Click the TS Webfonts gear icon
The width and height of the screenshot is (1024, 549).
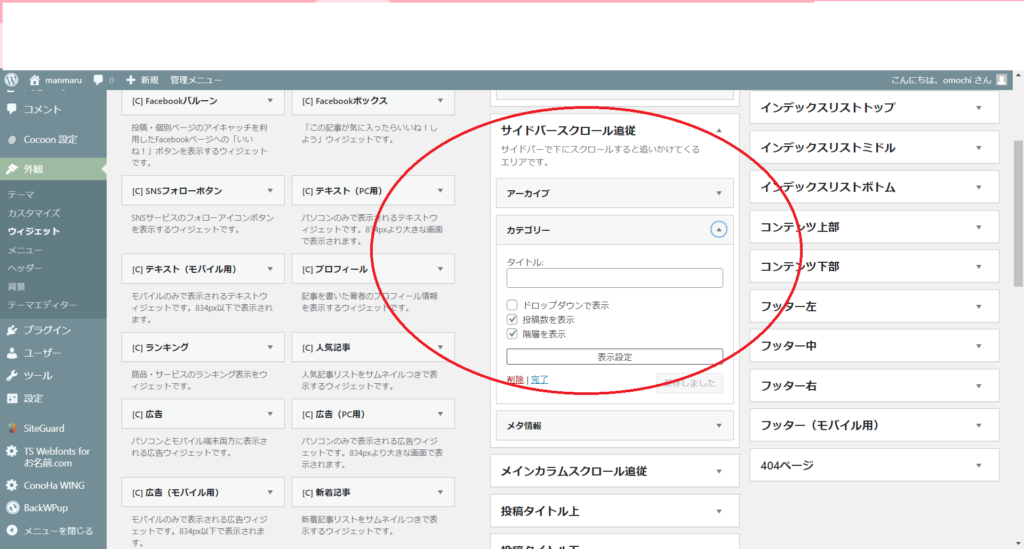[12, 451]
